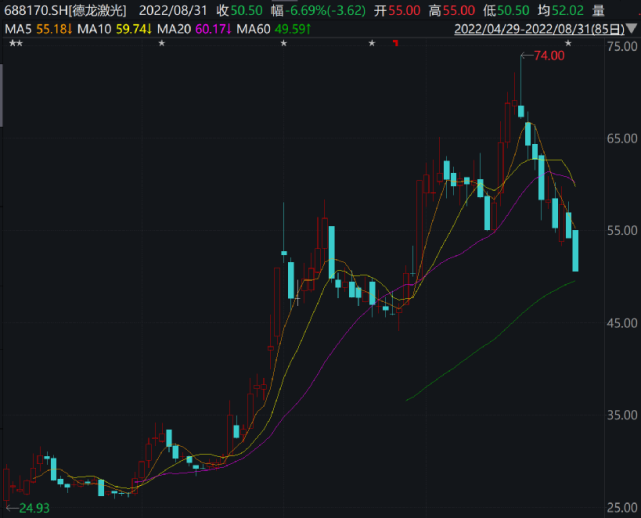Click the 65.00 price axis label
The height and width of the screenshot is (518, 641).
[x=621, y=138]
